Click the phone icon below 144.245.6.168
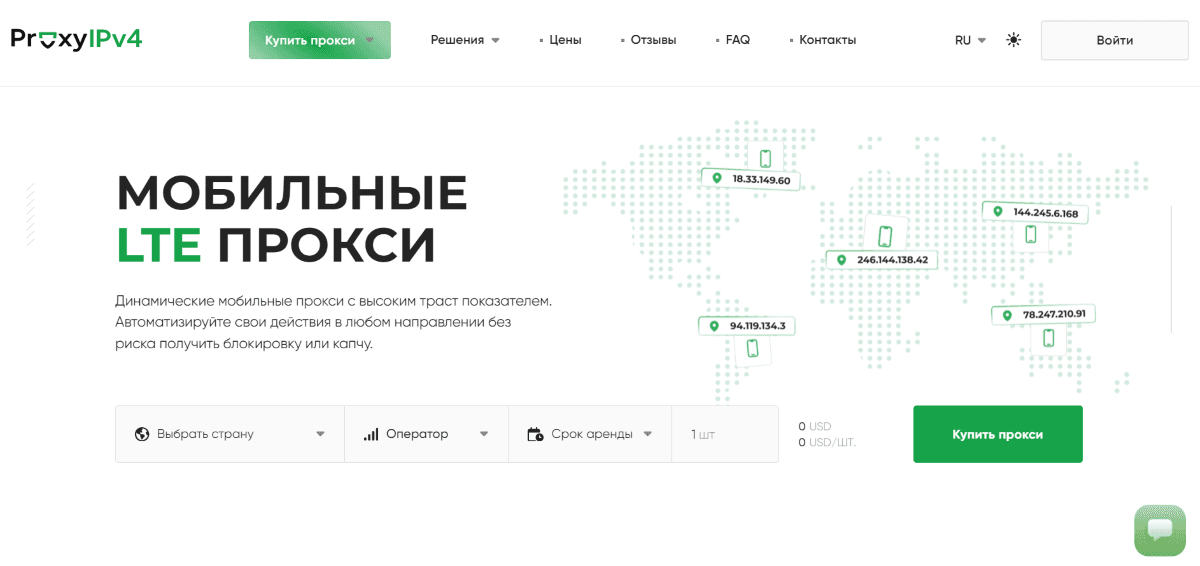Screen dimensions: 1200x566 pyautogui.click(x=1031, y=235)
